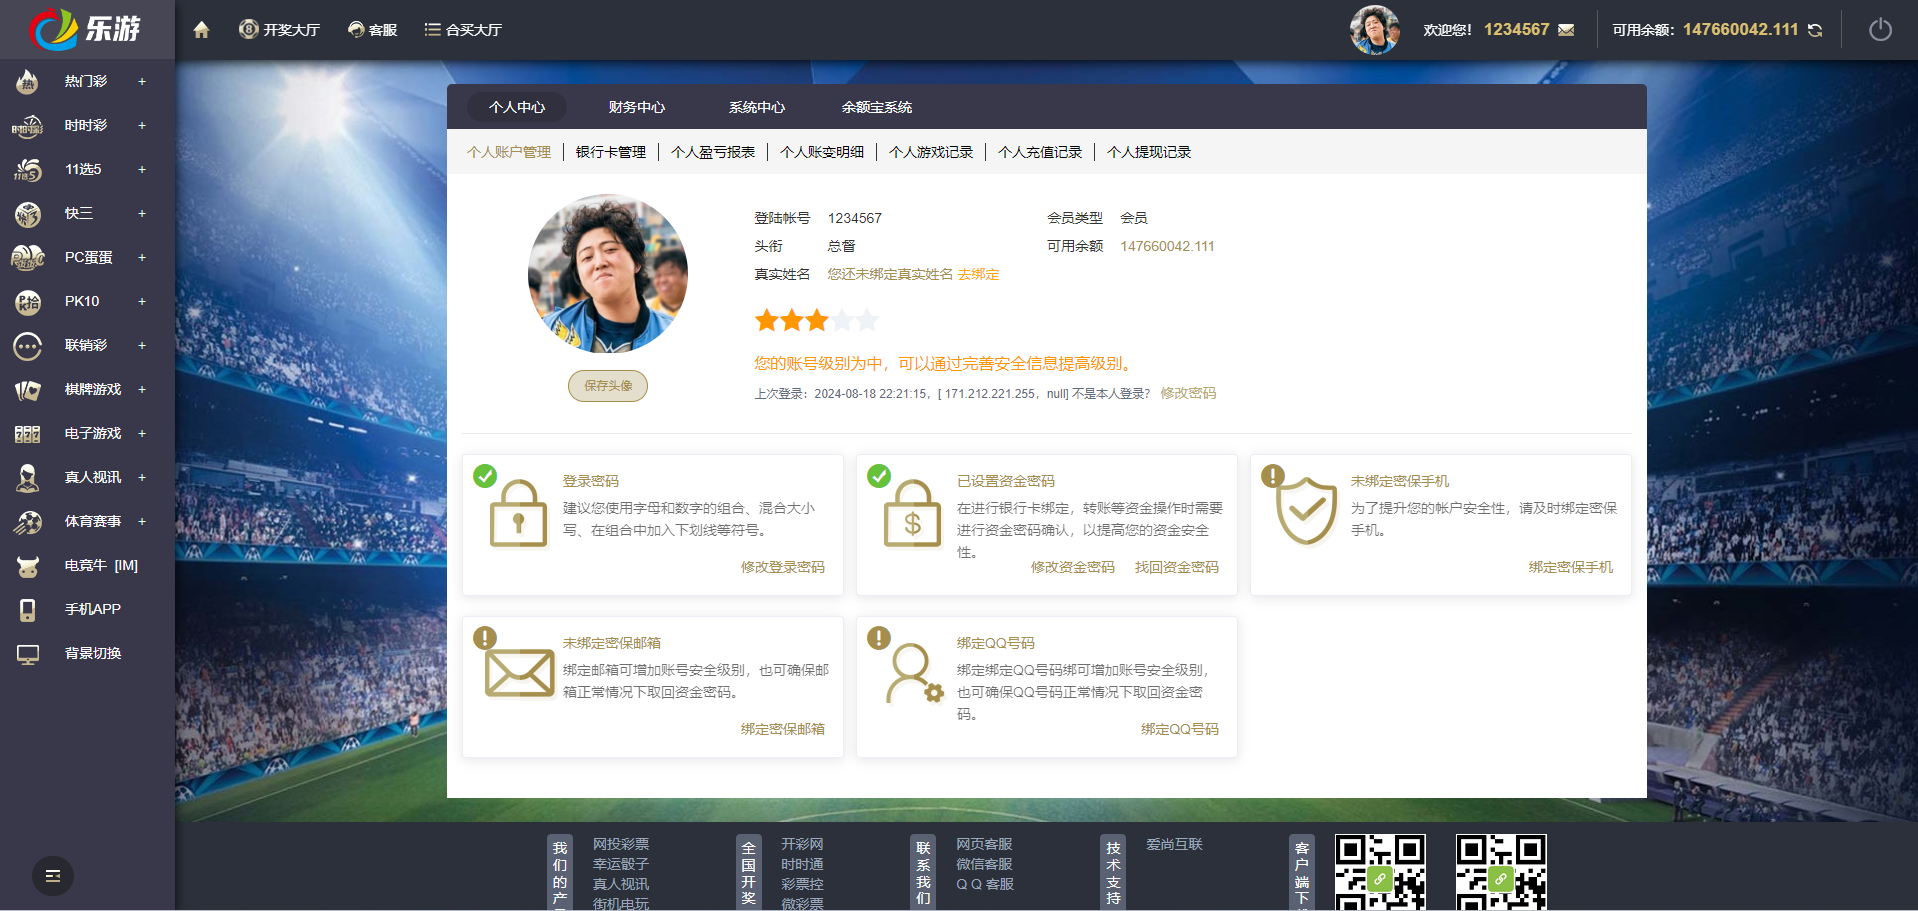Click the header user avatar

click(x=1375, y=30)
